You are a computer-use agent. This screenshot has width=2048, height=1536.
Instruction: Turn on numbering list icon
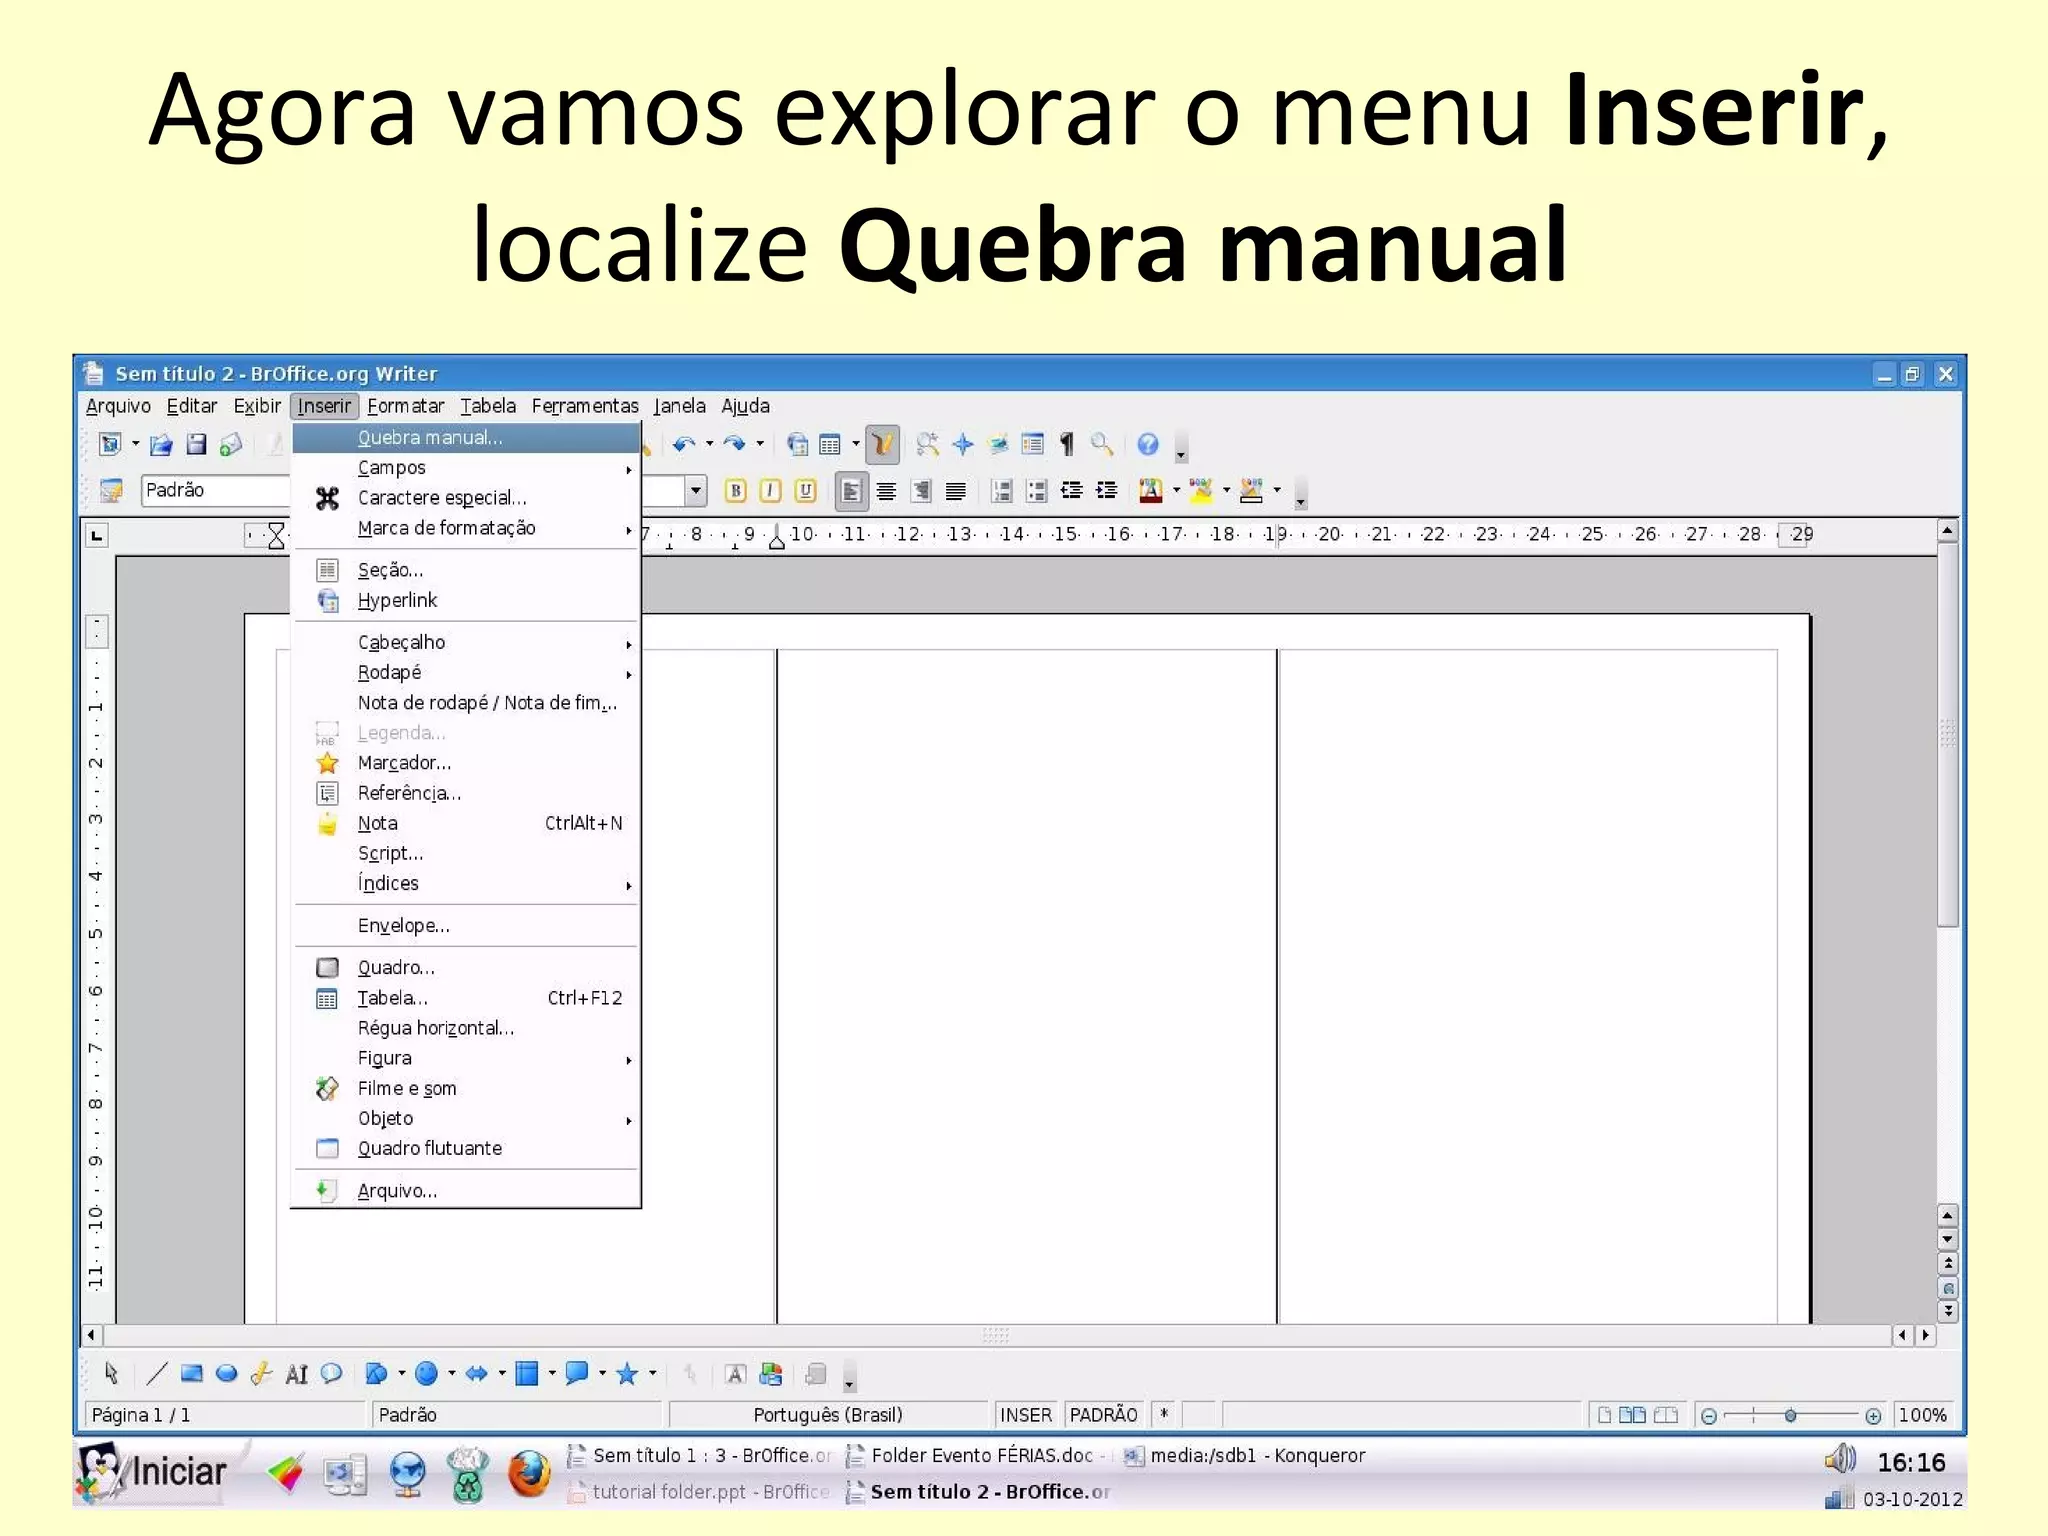1002,490
